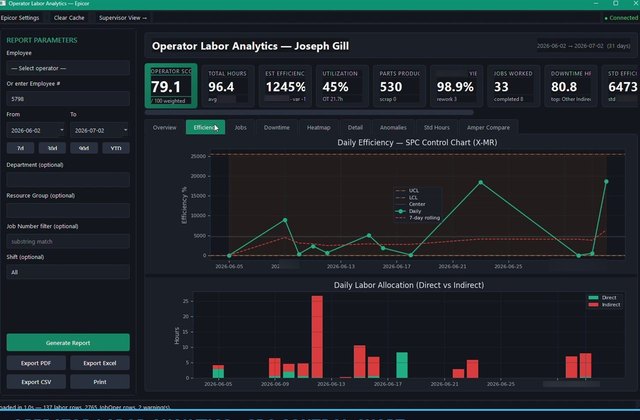This screenshot has height=420, width=640.
Task: Click the loaded status bar message
Action: [85, 407]
